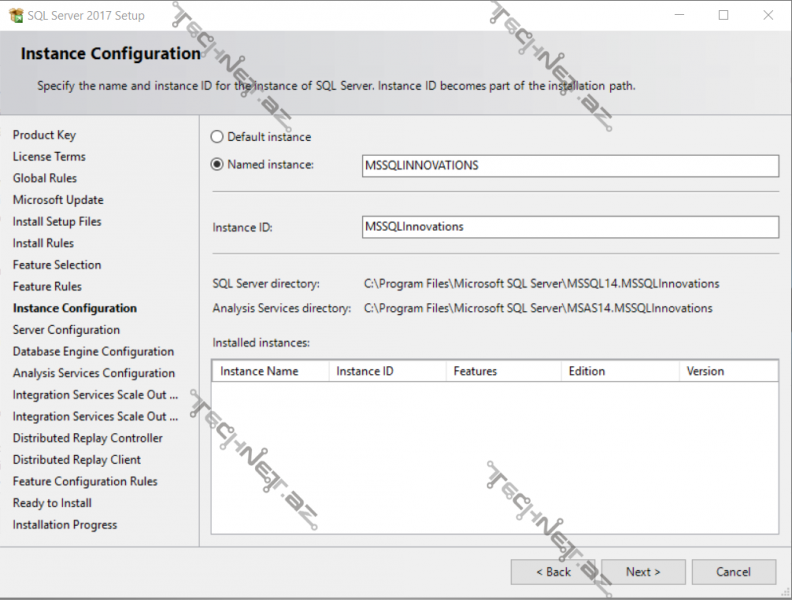Click the SQL Server Setup title bar icon
This screenshot has height=600, width=792.
coord(14,15)
